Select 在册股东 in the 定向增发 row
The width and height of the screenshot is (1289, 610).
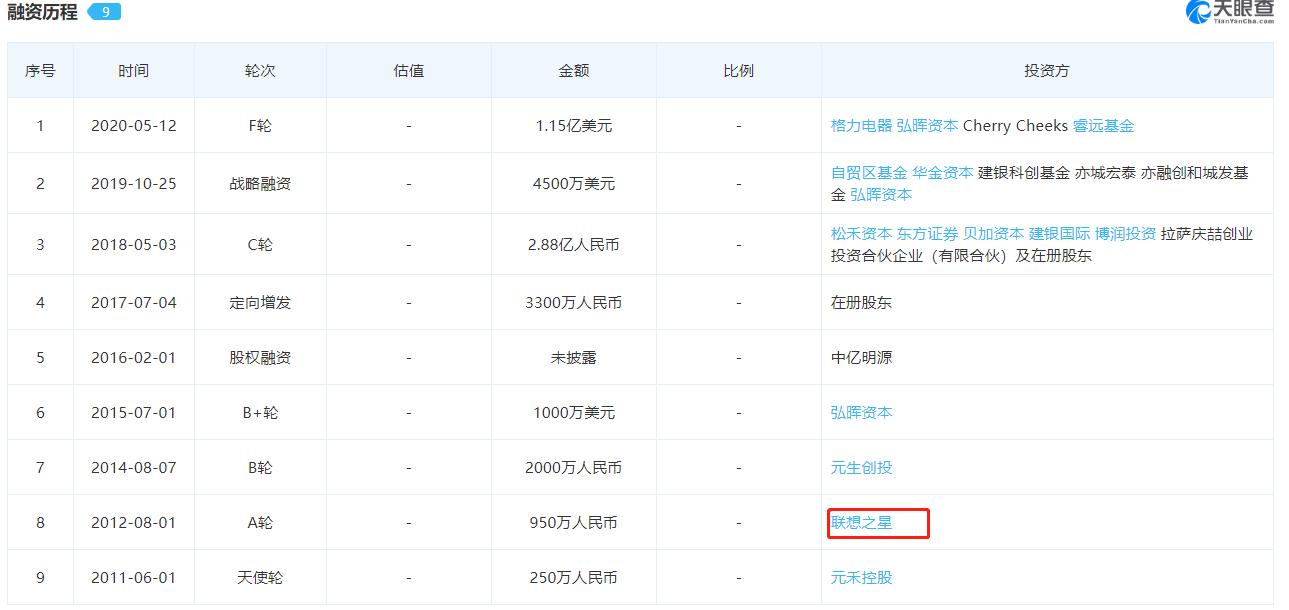(x=861, y=302)
